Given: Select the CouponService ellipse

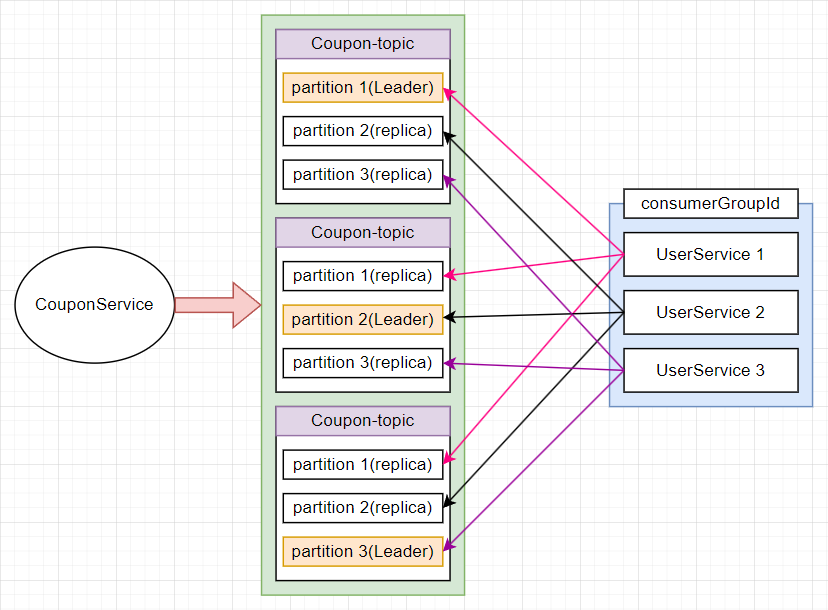Looking at the screenshot, I should coord(95,305).
